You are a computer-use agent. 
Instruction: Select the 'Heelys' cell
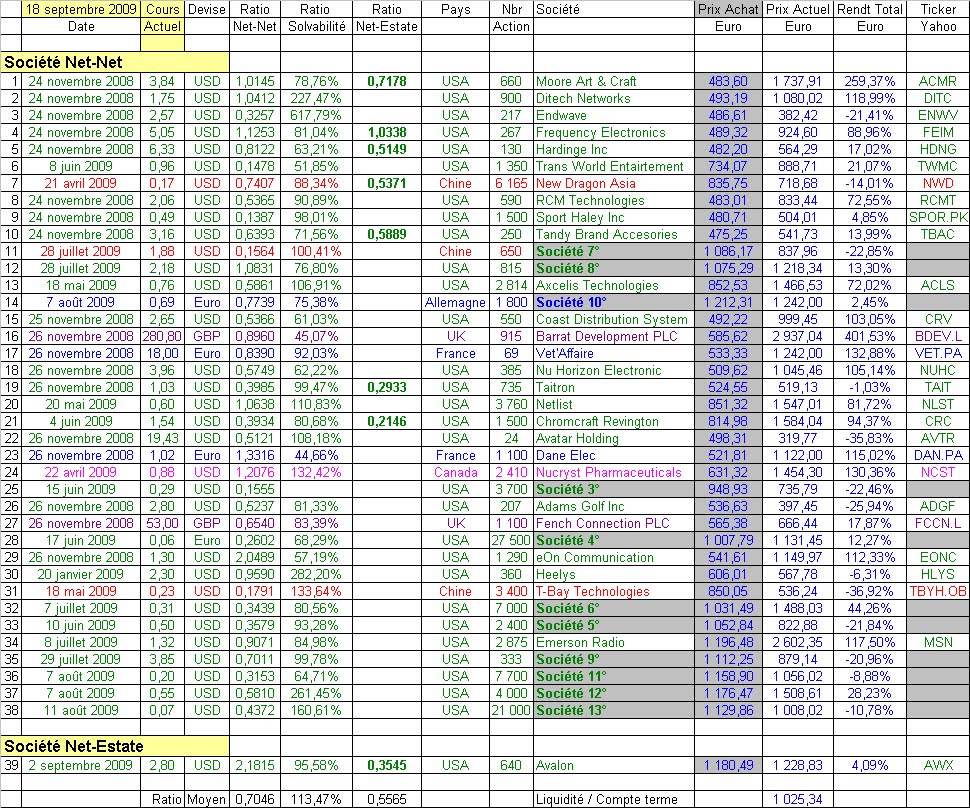click(x=614, y=574)
